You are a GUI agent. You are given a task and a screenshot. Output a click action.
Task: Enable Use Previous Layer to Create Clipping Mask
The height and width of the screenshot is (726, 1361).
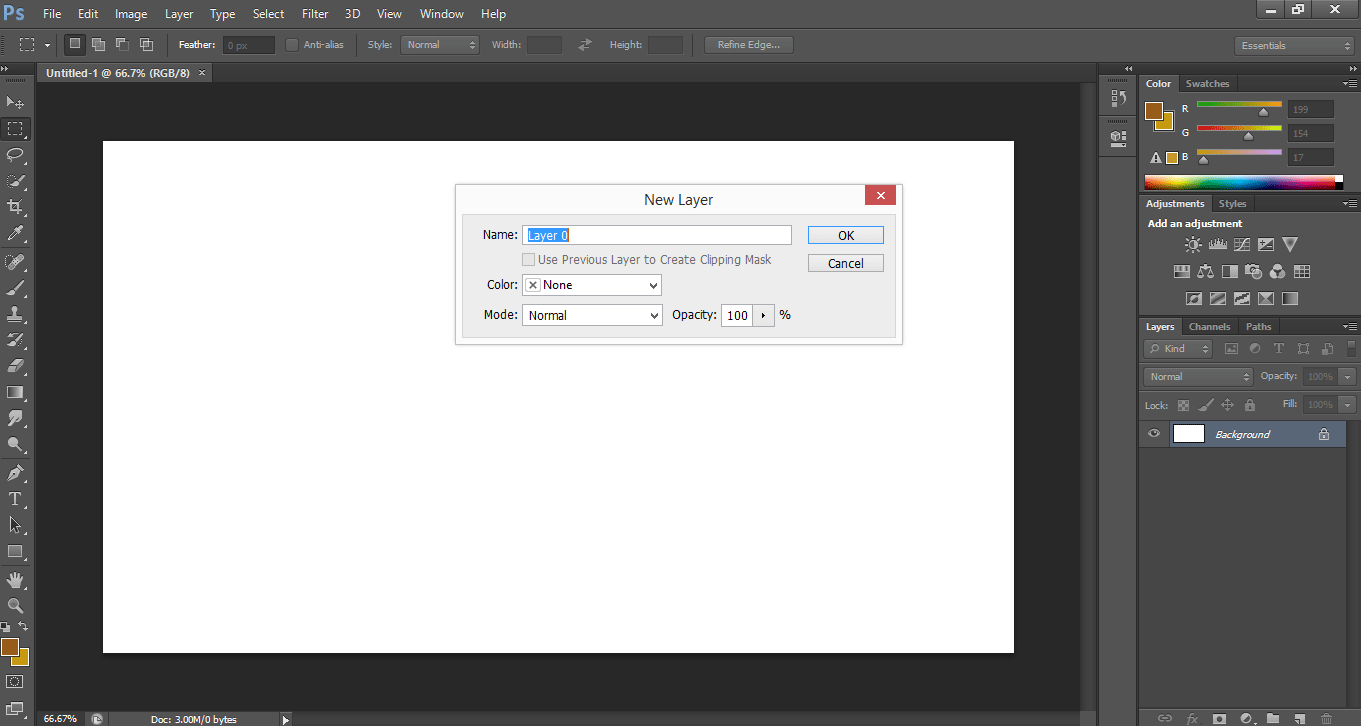528,259
